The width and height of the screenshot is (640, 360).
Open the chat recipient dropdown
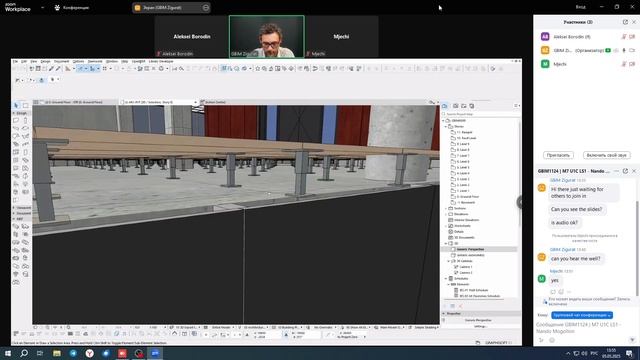click(582, 315)
